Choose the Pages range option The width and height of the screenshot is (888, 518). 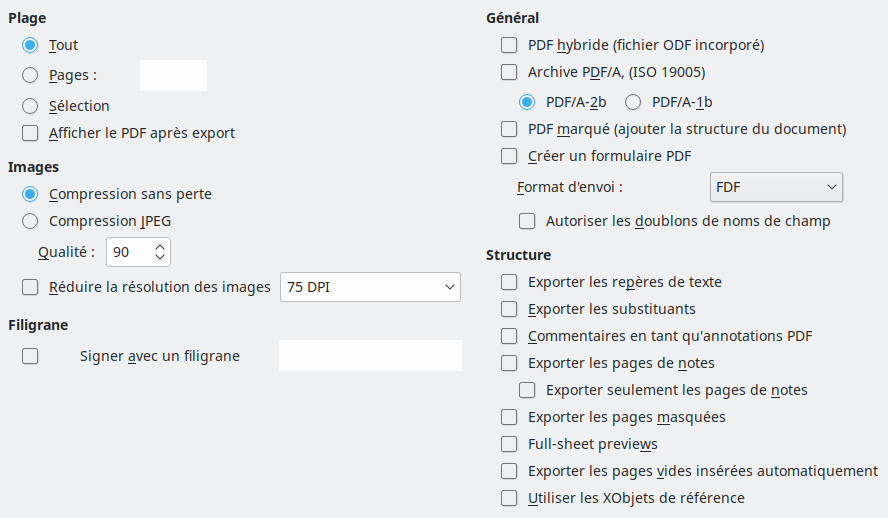tap(30, 75)
